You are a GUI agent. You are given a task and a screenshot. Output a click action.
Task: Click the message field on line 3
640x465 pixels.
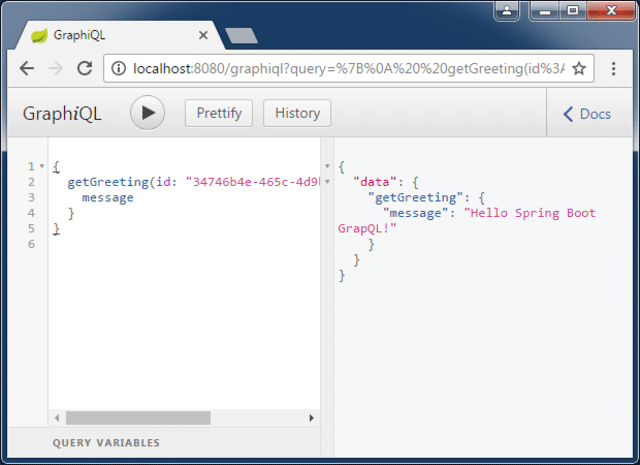[108, 198]
